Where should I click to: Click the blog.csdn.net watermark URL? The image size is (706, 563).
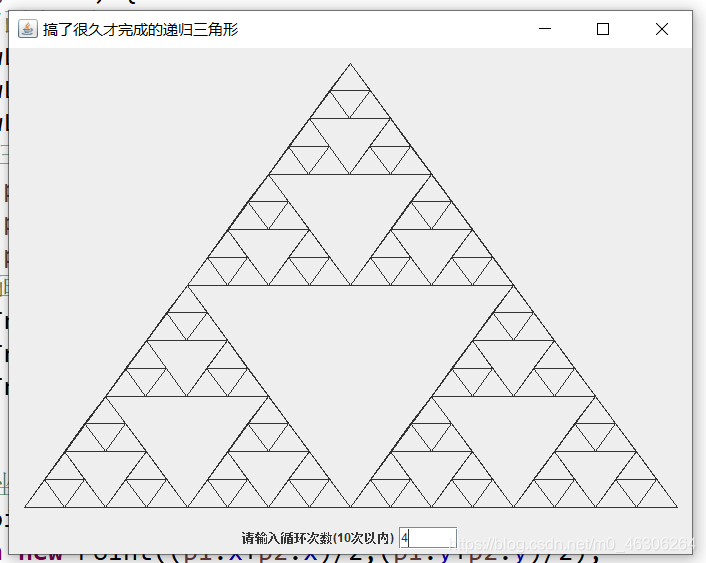(573, 545)
